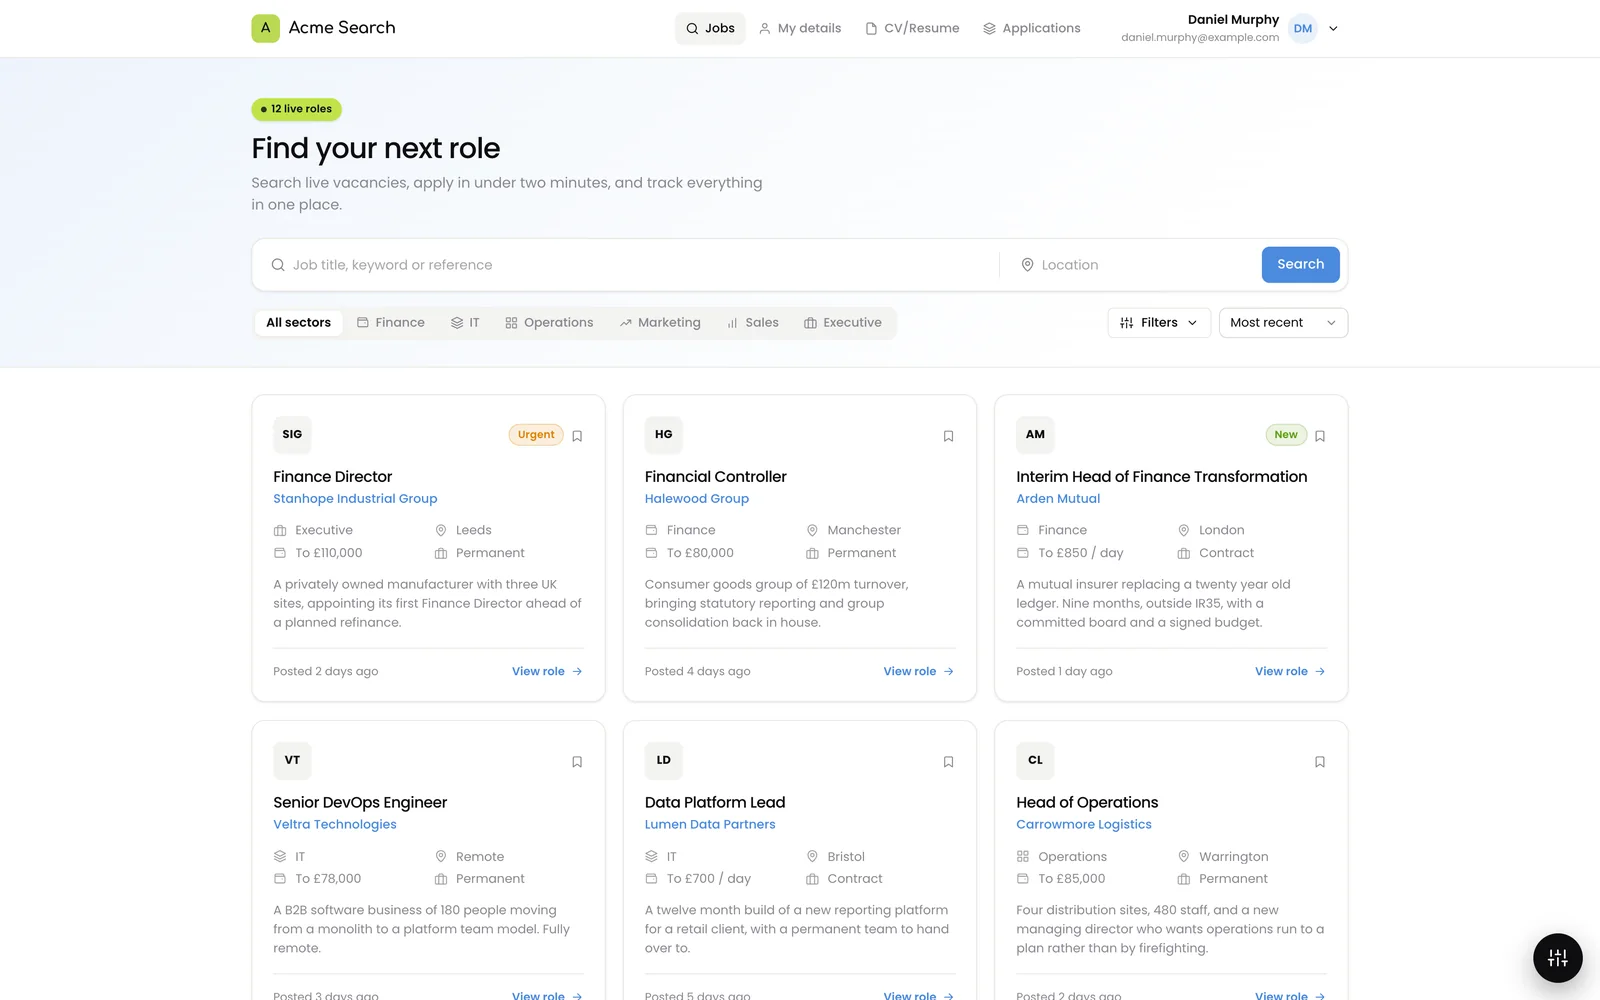Click the To £850 / day salary text
Screen dimensions: 1600x1000
pyautogui.click(x=1081, y=553)
